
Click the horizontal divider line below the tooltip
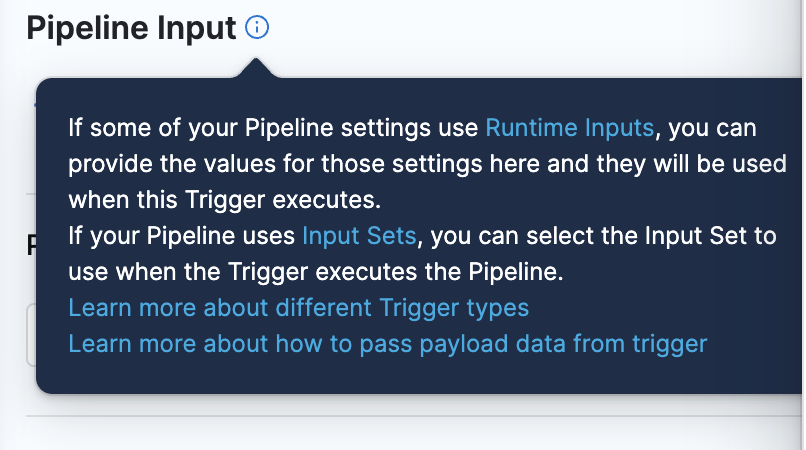click(x=400, y=415)
